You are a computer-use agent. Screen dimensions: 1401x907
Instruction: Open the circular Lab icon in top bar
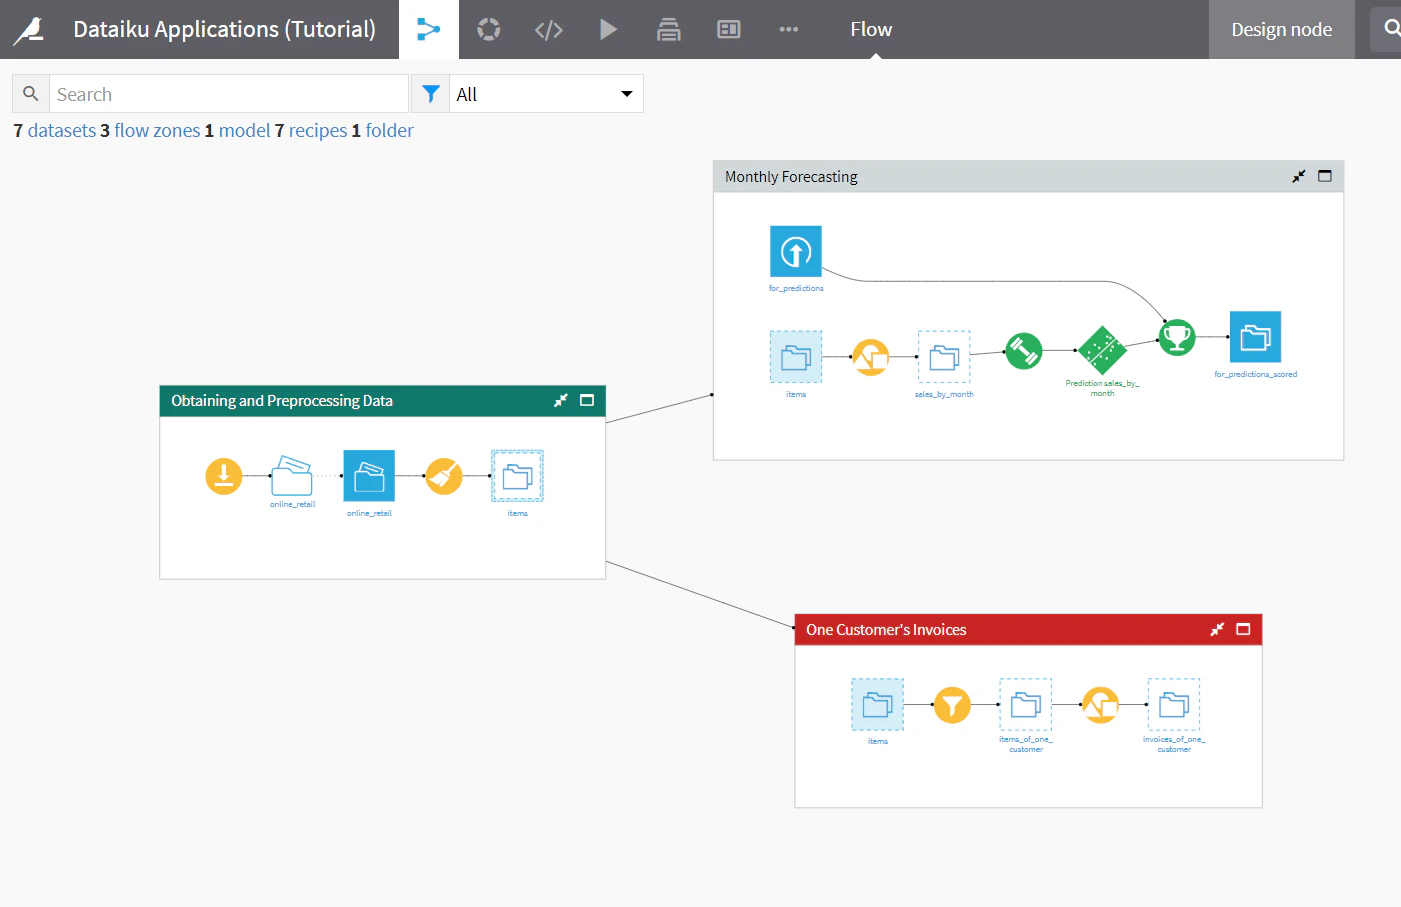coord(489,29)
